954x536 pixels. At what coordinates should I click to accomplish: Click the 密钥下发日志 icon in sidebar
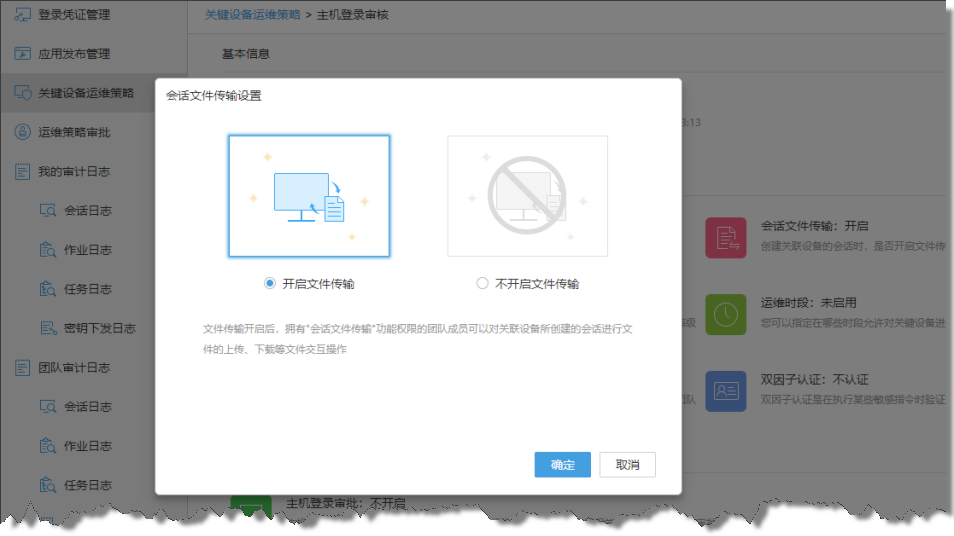[48, 328]
